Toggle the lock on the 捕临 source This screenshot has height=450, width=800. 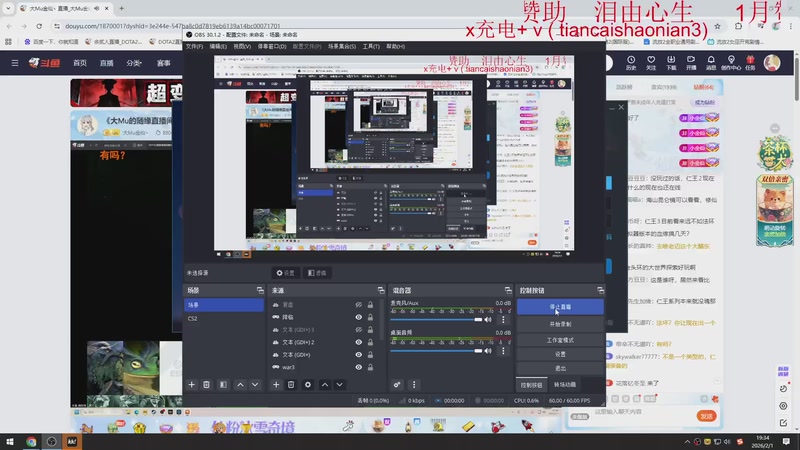370,317
